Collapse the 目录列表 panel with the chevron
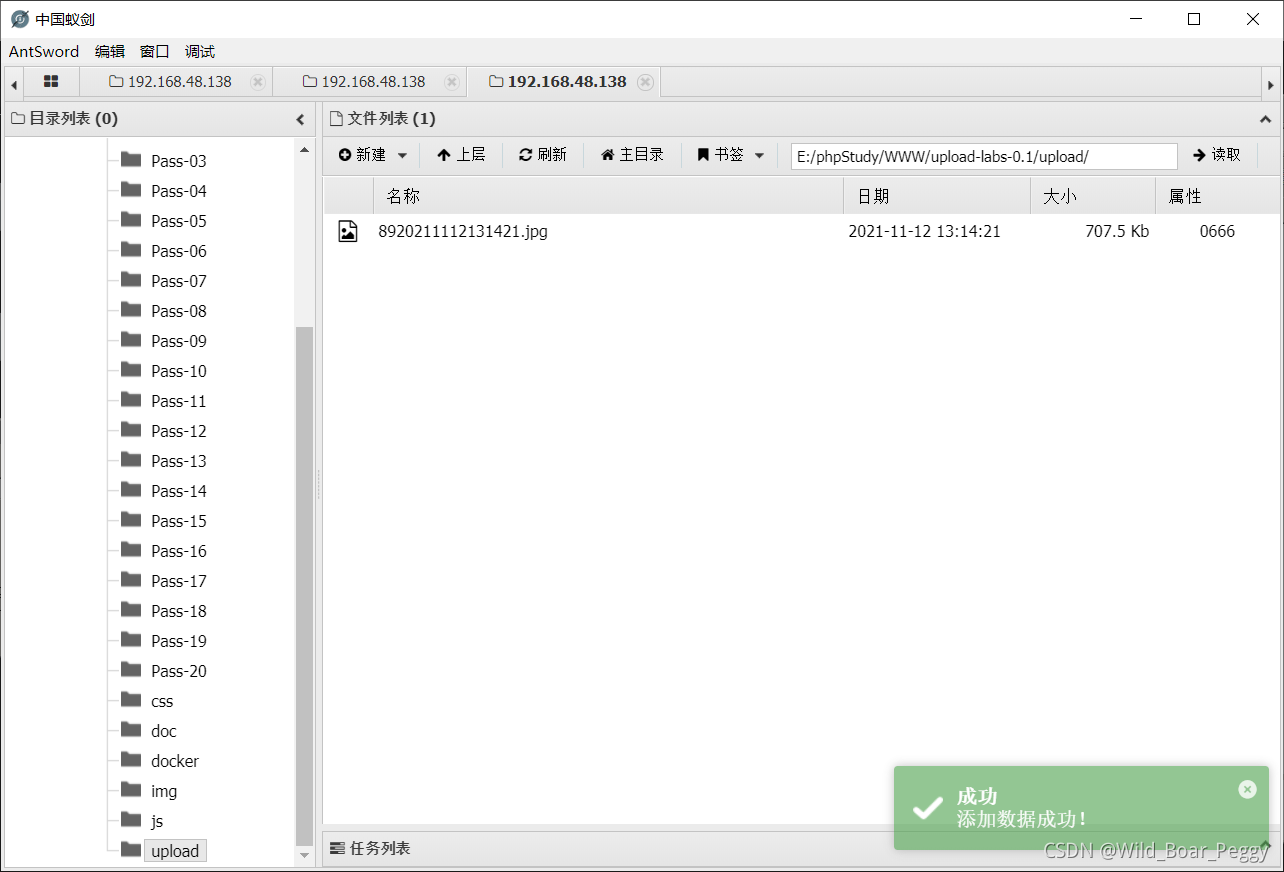The width and height of the screenshot is (1284, 872). tap(300, 119)
